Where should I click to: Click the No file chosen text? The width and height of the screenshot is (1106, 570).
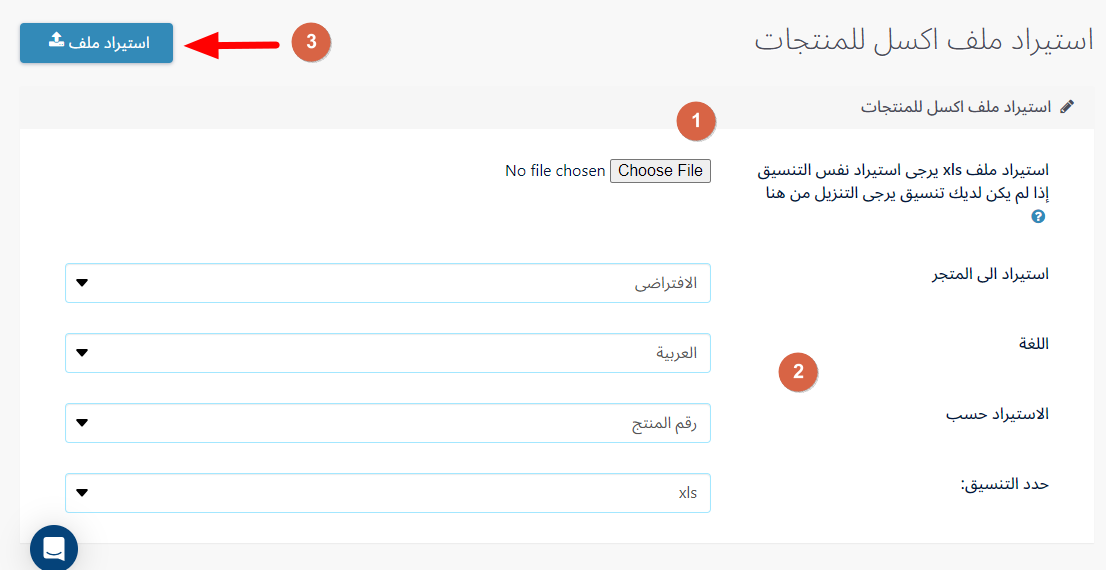point(555,171)
